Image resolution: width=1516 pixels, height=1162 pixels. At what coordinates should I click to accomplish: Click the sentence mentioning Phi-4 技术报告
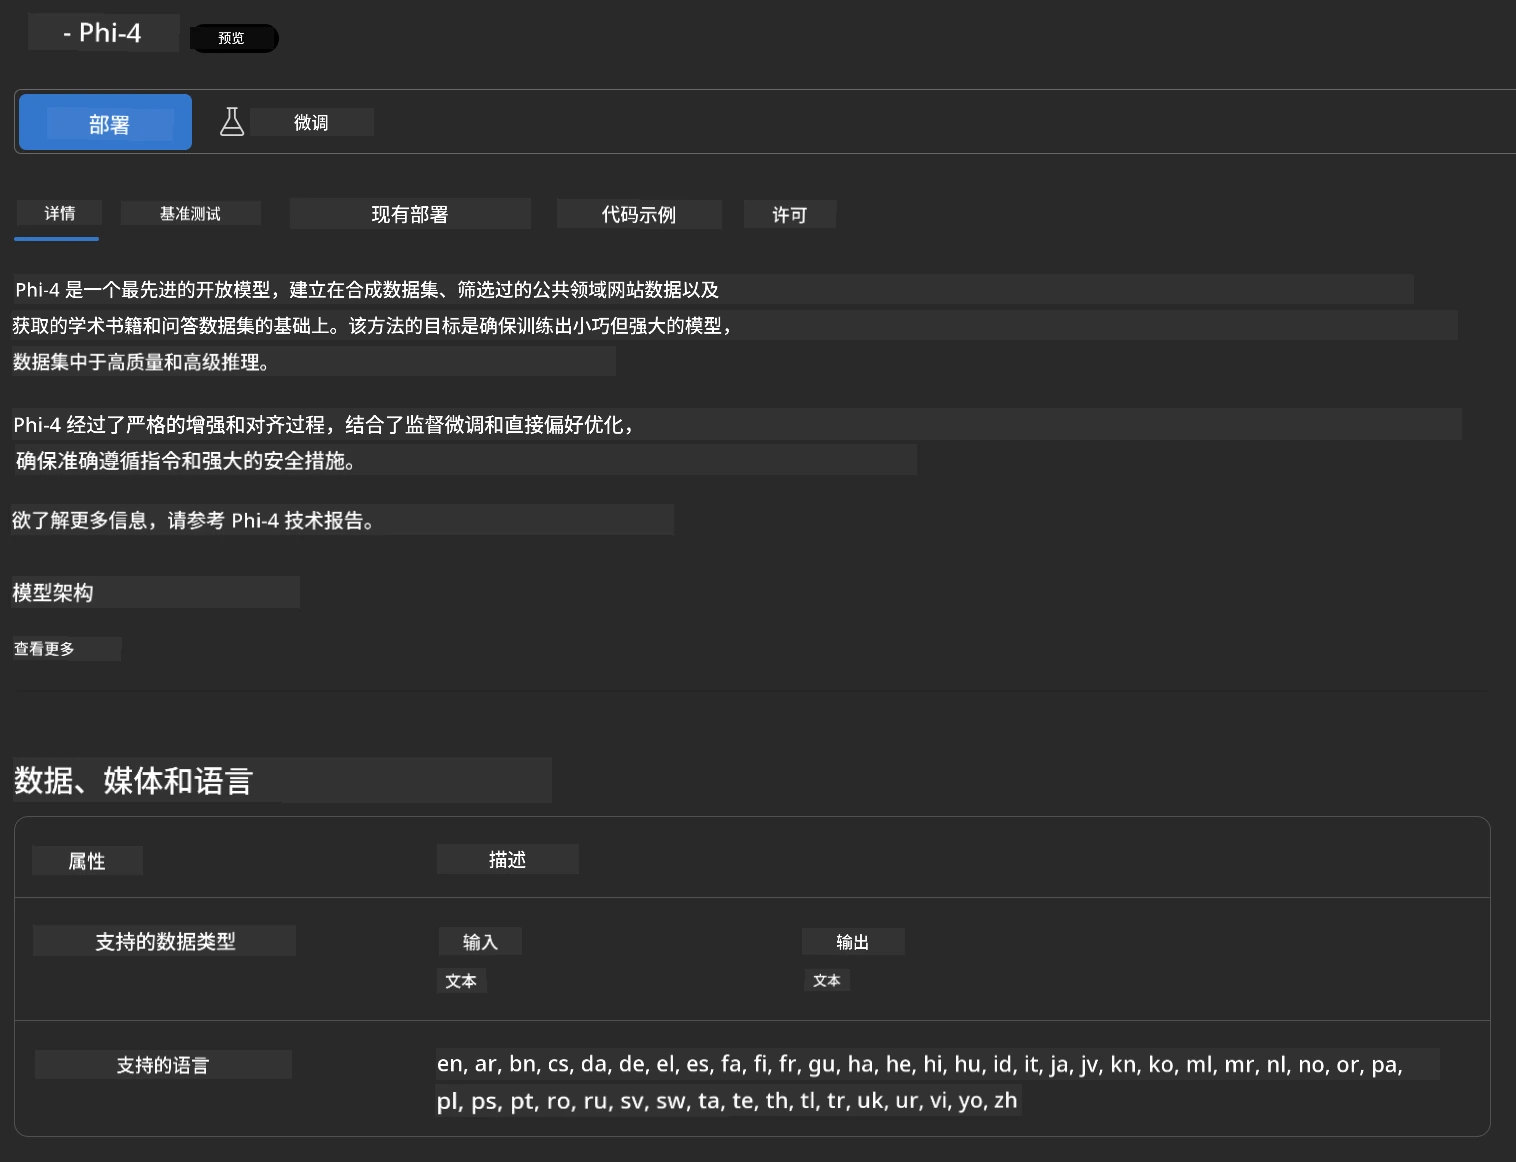[x=194, y=520]
